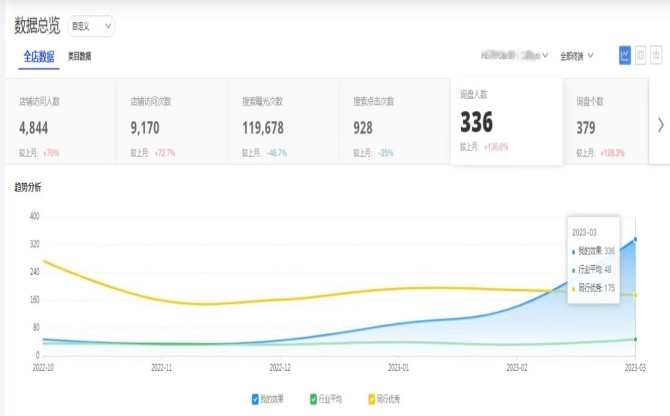
Task: Select the 店铺访问人数 metric card
Action: (x=60, y=124)
